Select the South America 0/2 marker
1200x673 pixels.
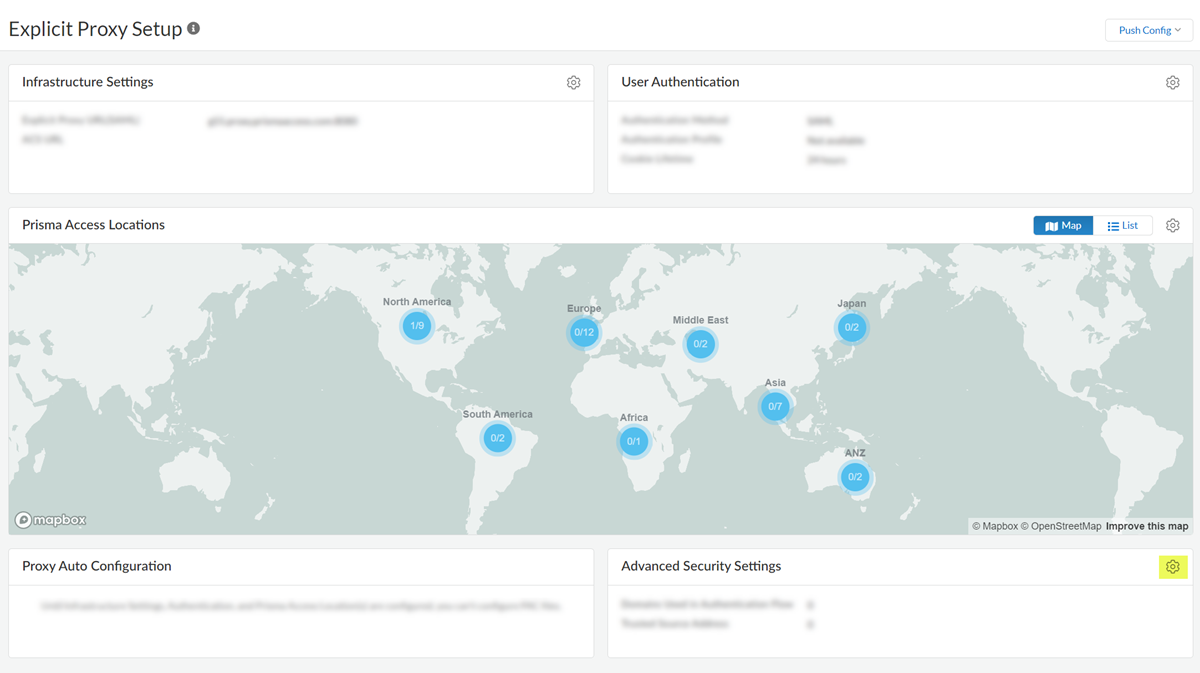click(497, 438)
